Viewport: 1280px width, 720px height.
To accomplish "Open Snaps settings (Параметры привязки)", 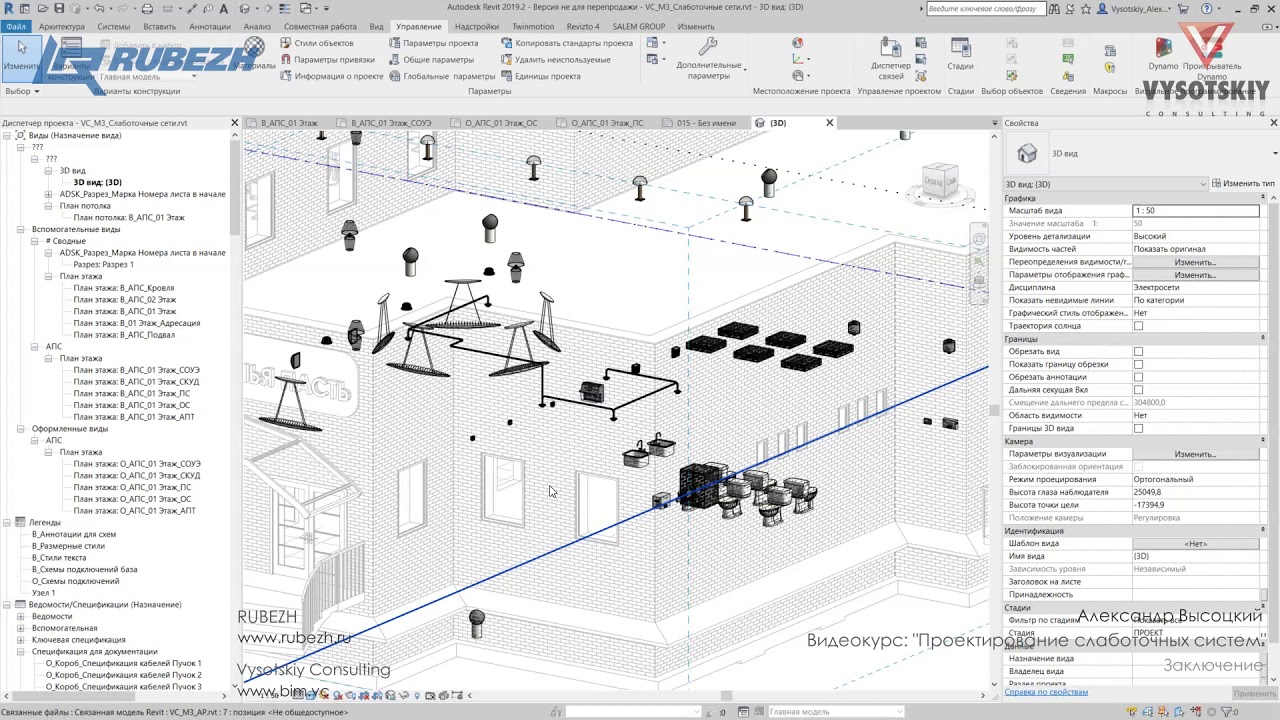I will tap(327, 59).
